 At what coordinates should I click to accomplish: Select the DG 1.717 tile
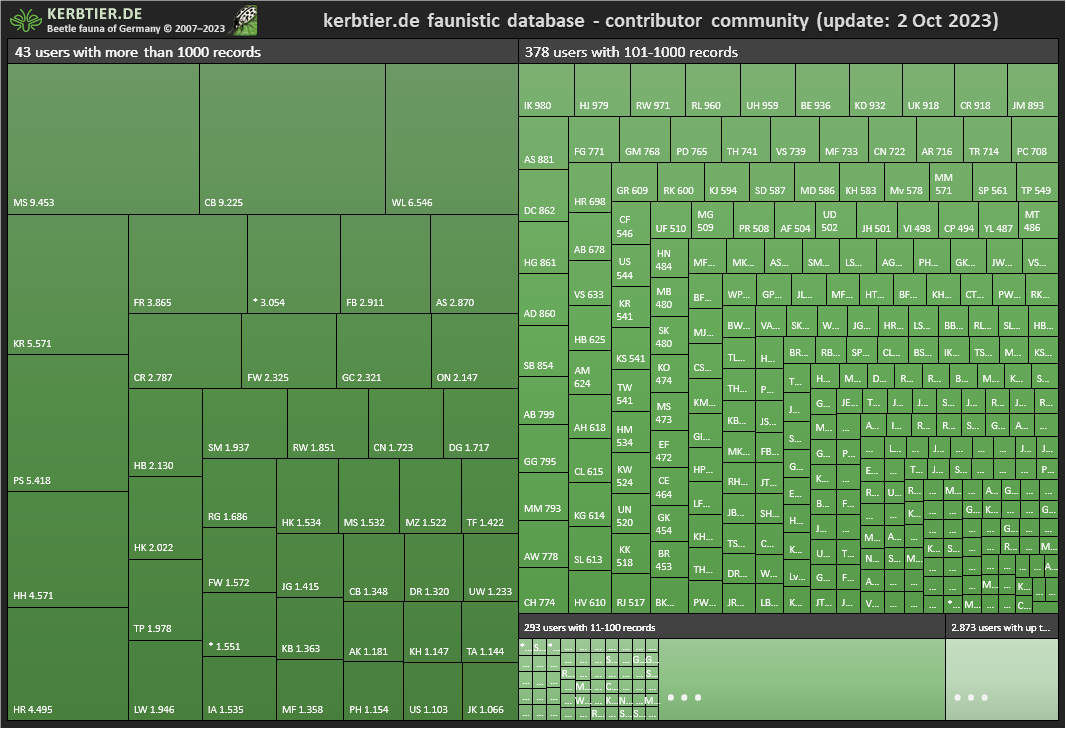(481, 423)
